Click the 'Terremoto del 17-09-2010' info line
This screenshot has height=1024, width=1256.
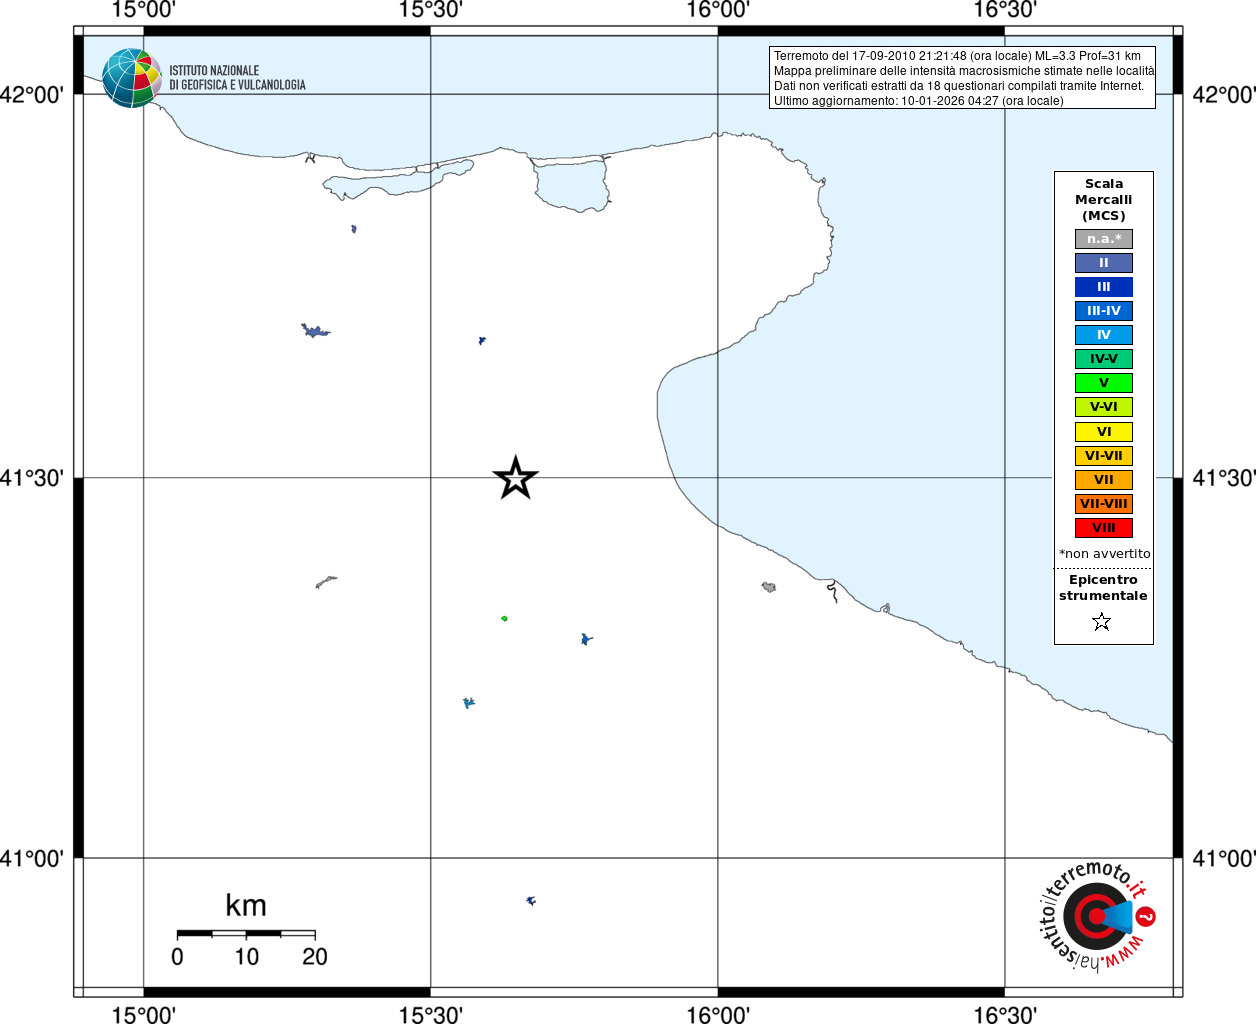957,56
